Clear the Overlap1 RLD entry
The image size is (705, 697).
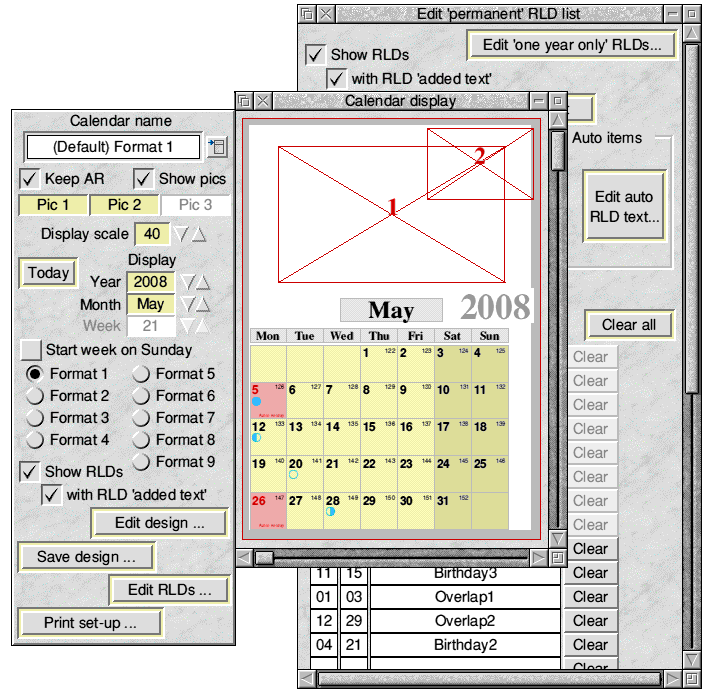pyautogui.click(x=590, y=597)
